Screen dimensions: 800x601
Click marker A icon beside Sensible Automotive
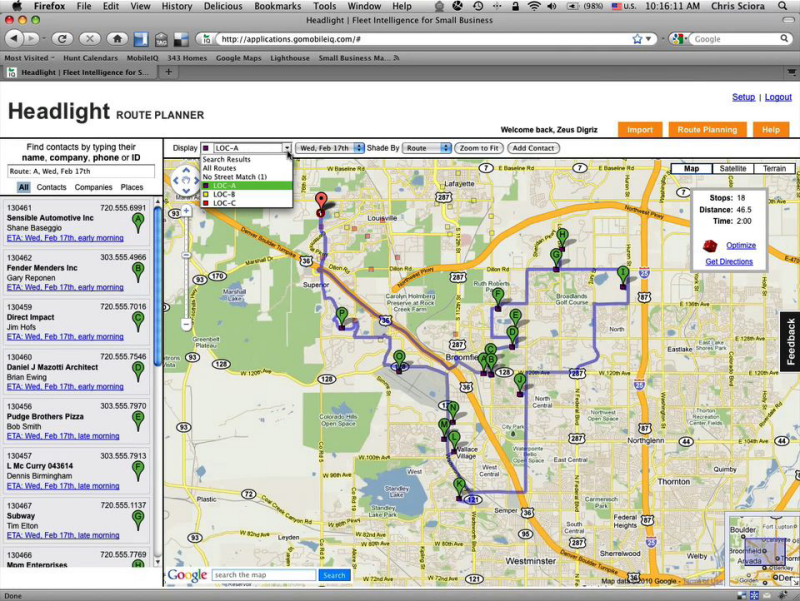click(139, 221)
